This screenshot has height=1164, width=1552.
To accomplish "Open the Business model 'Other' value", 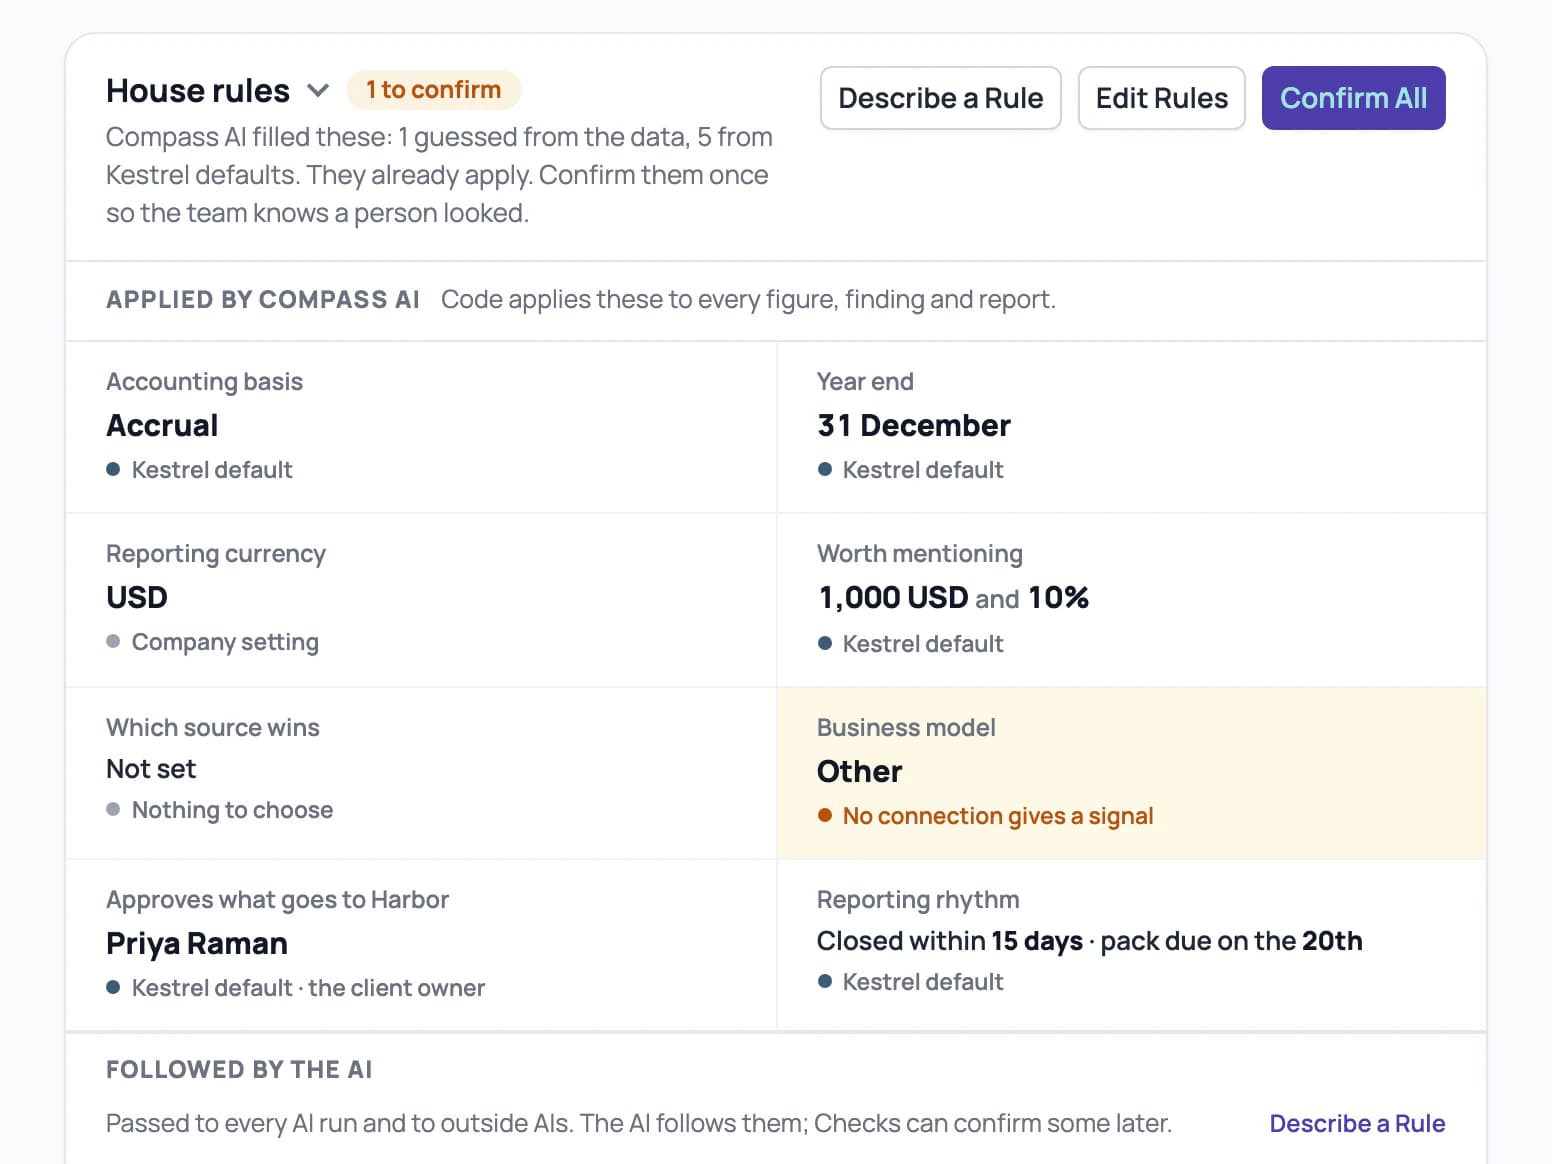I will tap(859, 771).
